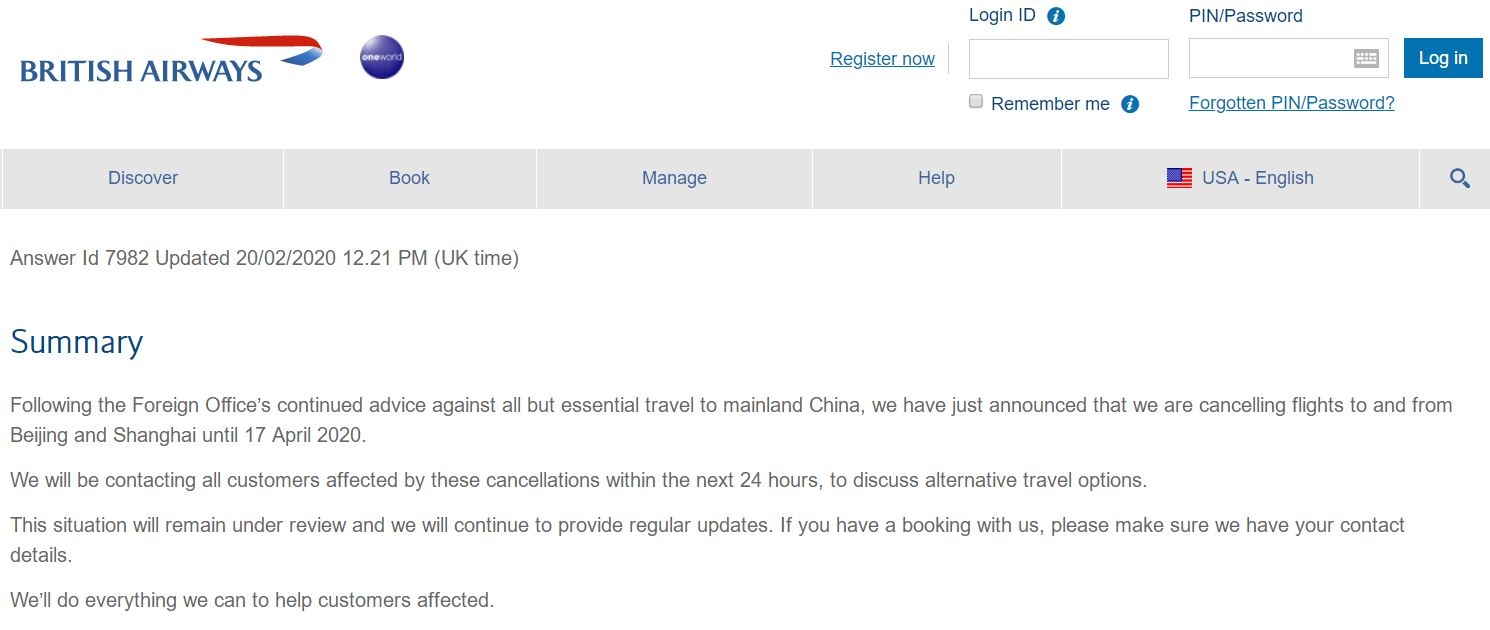1490x630 pixels.
Task: Click the USA flag icon
Action: point(1179,178)
